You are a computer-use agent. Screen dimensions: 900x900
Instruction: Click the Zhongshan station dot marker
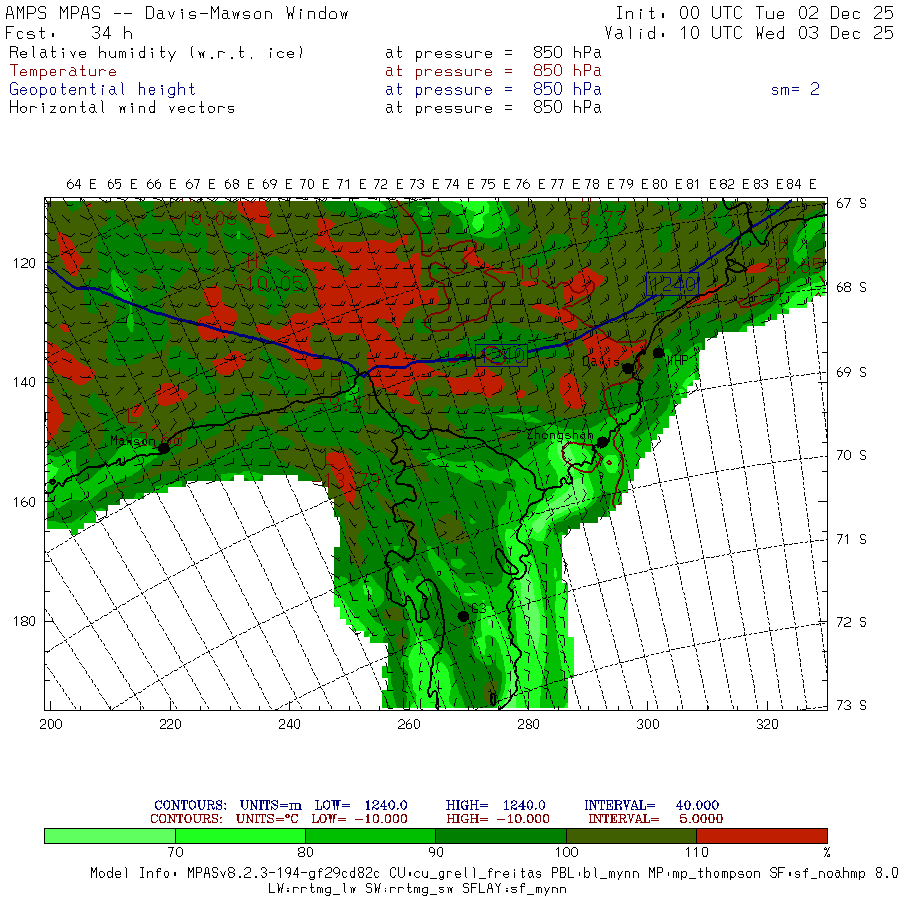coord(602,442)
